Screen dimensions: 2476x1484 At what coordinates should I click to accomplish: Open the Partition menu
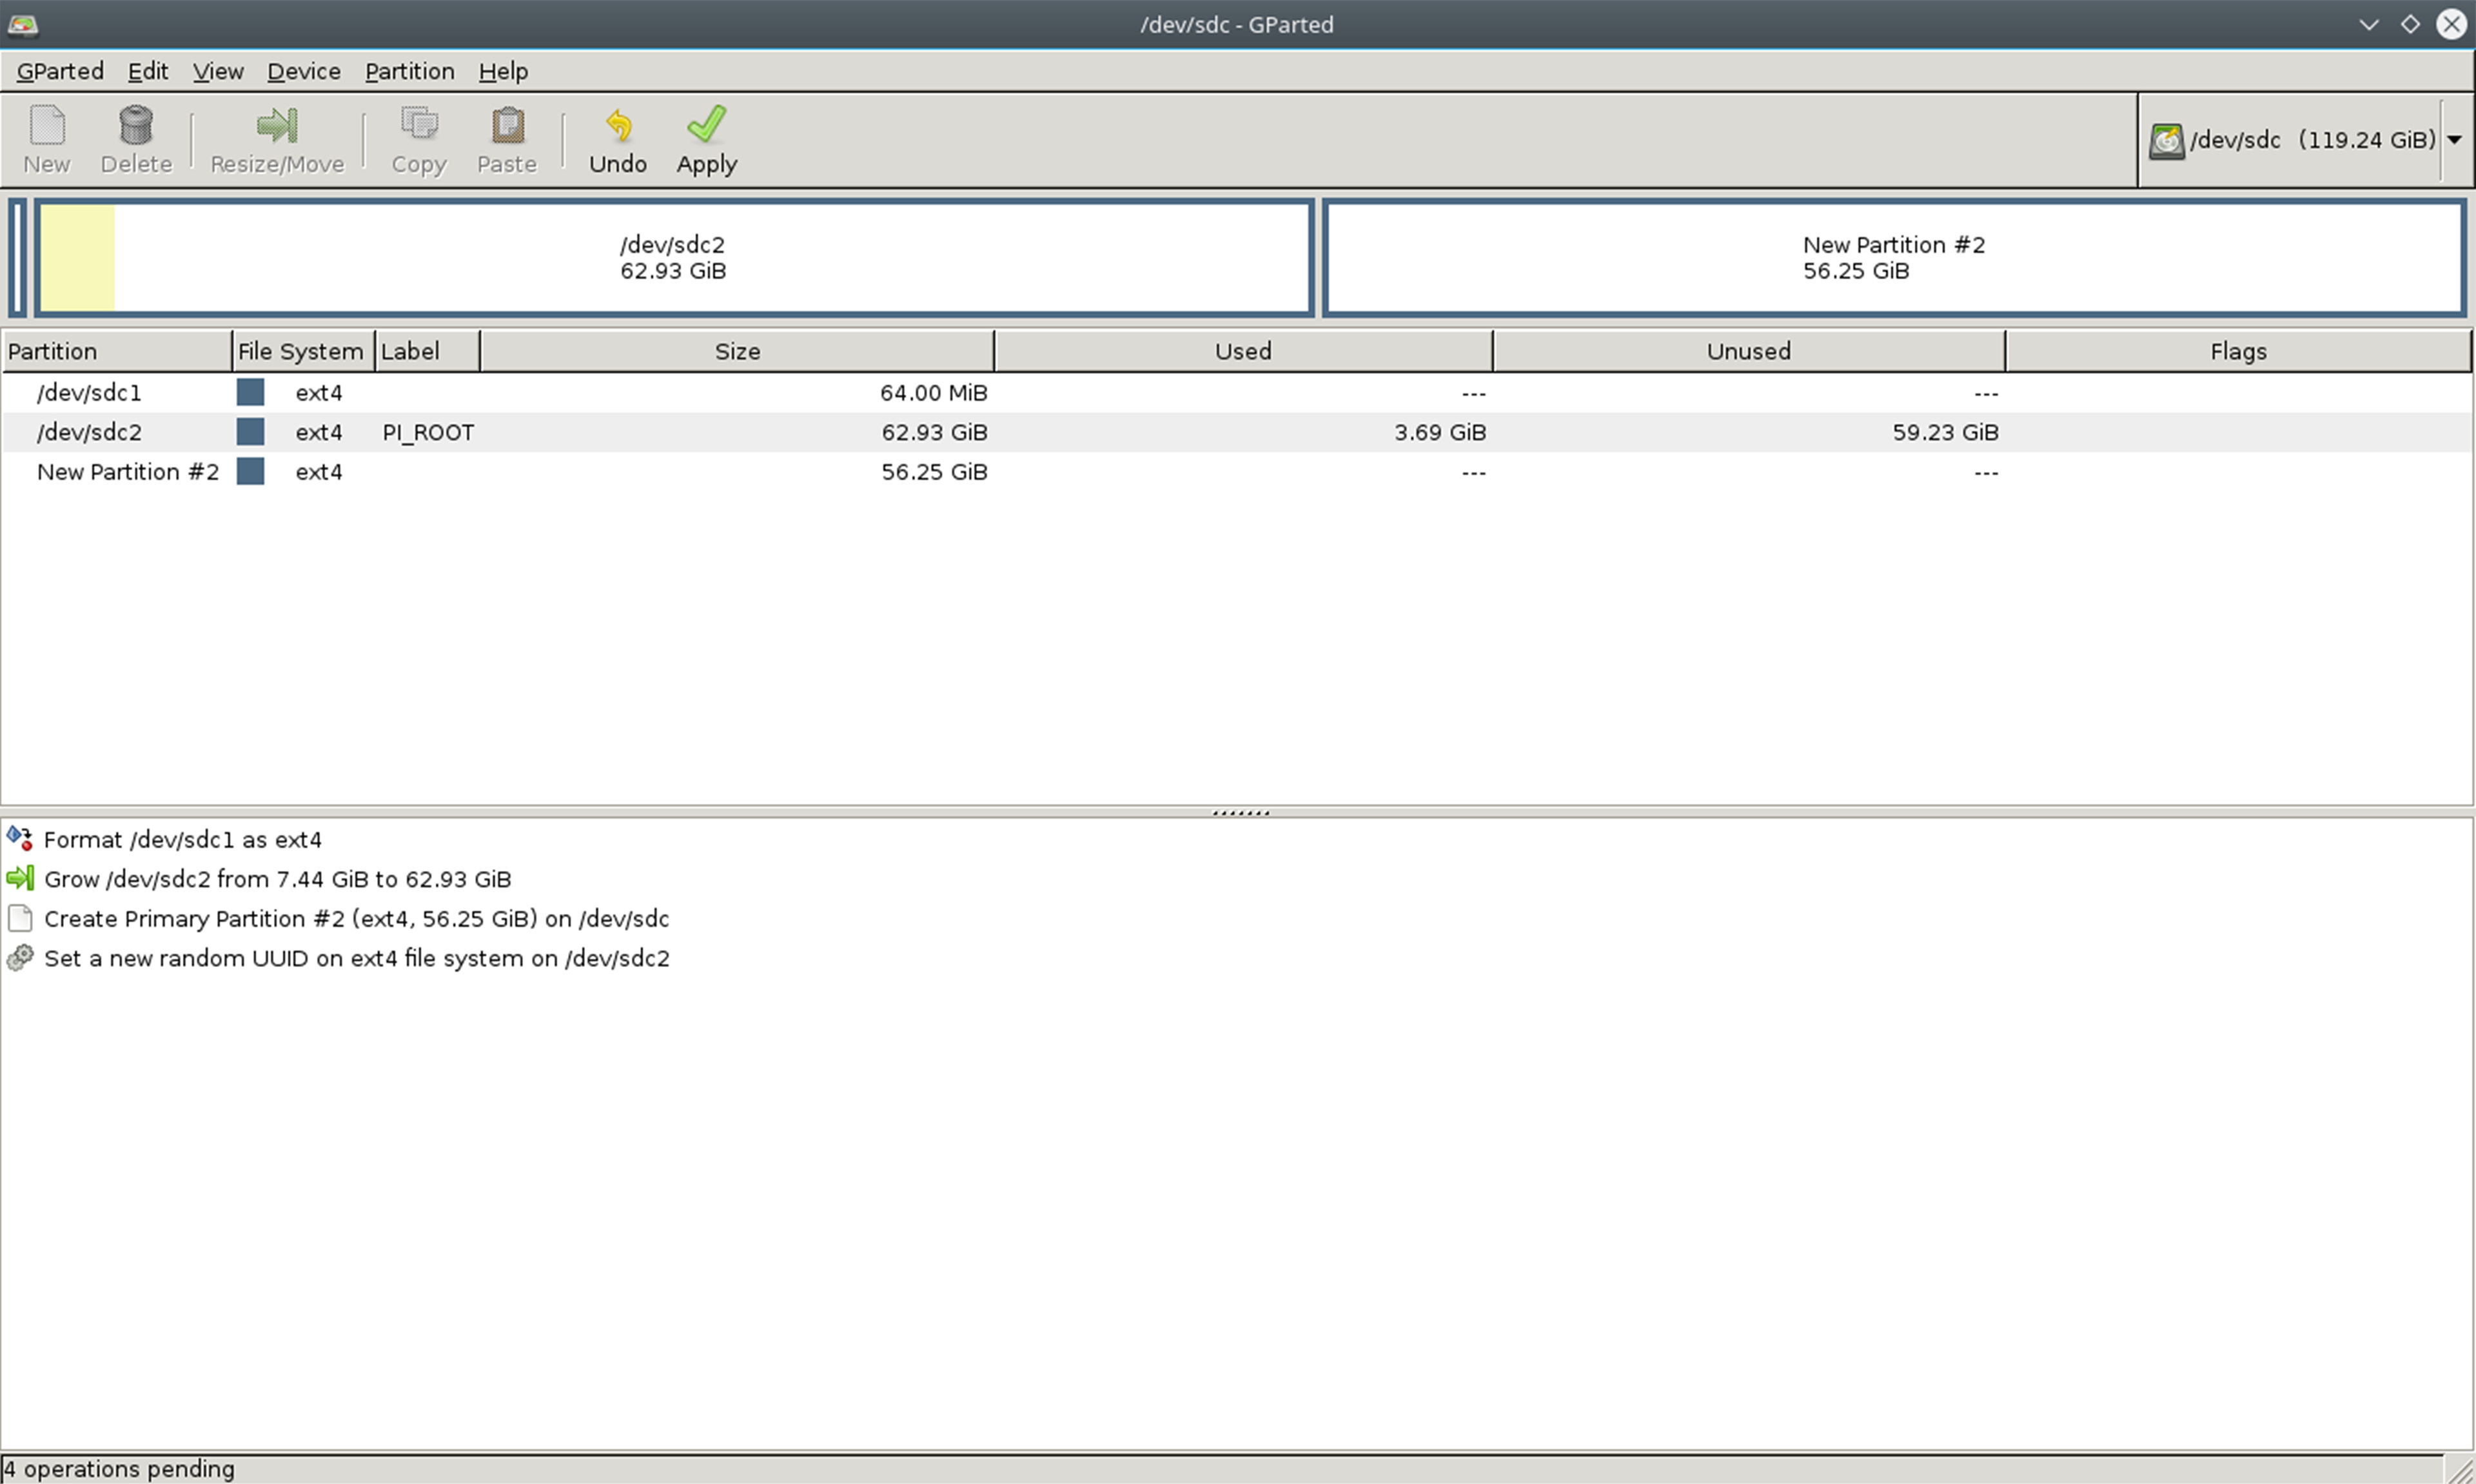pos(409,71)
